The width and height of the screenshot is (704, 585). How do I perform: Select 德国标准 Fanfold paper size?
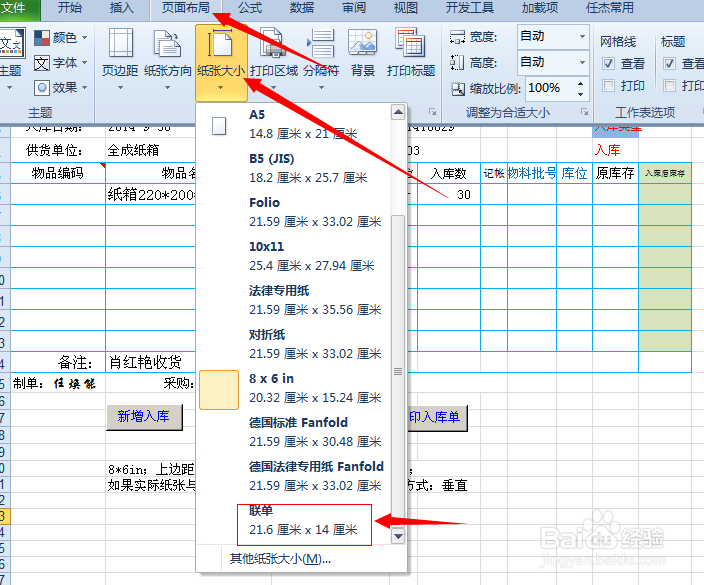coord(294,432)
